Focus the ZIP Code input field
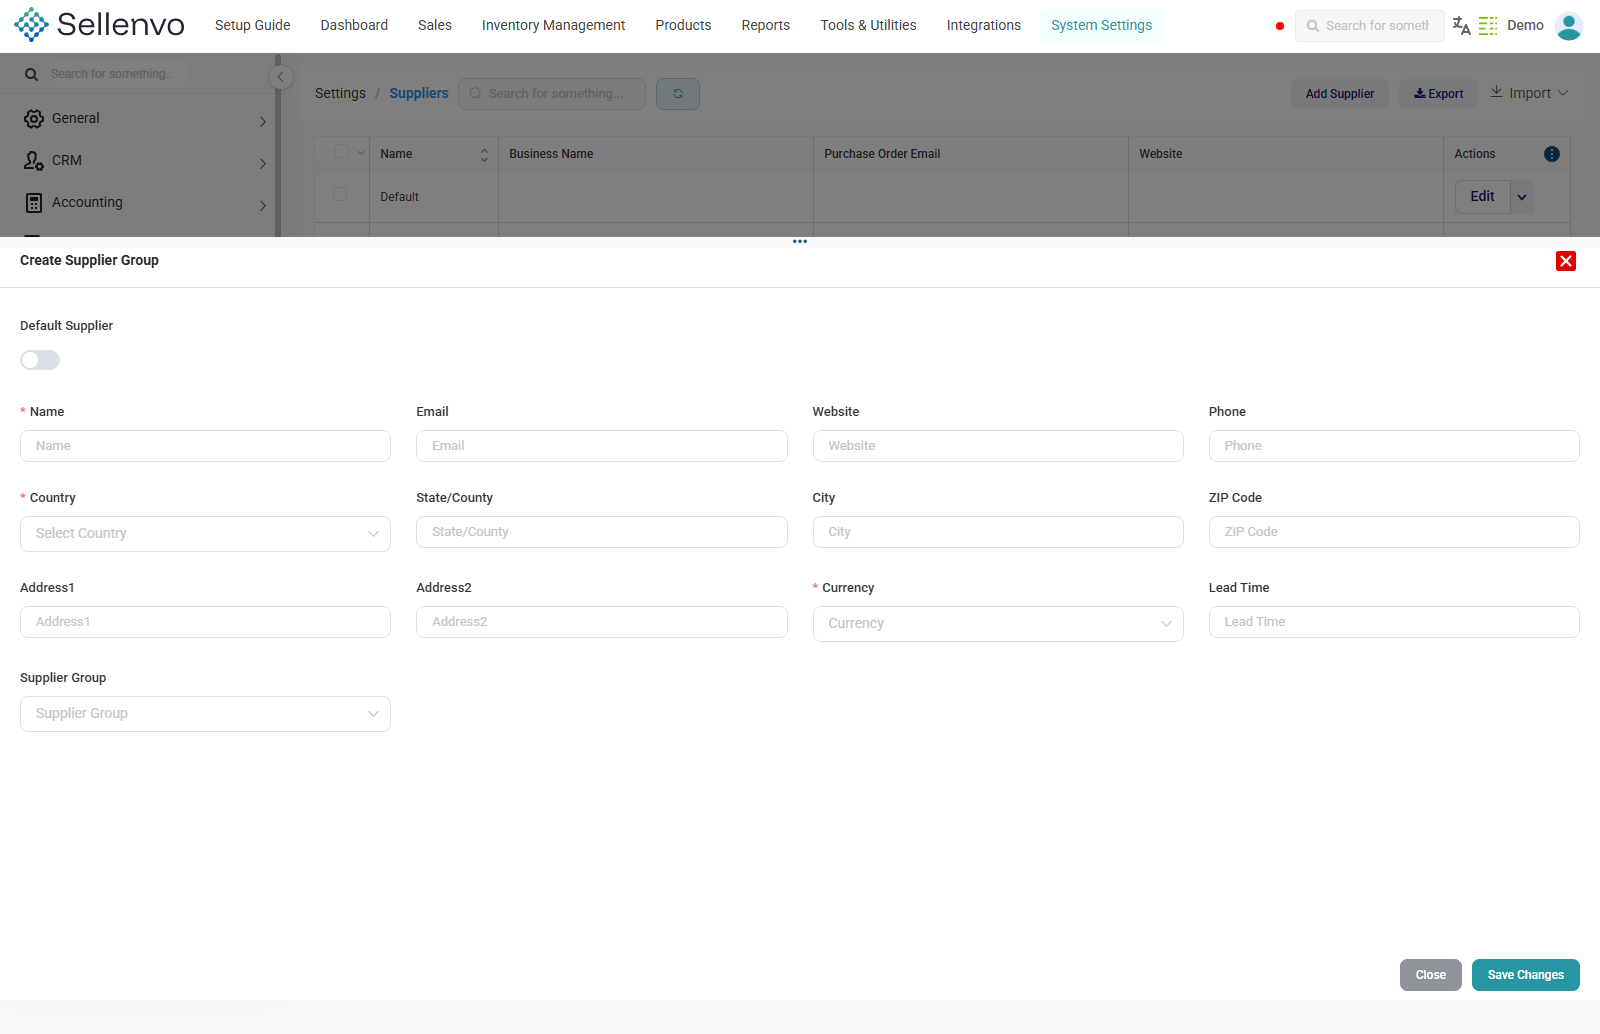The height and width of the screenshot is (1034, 1600). pyautogui.click(x=1394, y=532)
